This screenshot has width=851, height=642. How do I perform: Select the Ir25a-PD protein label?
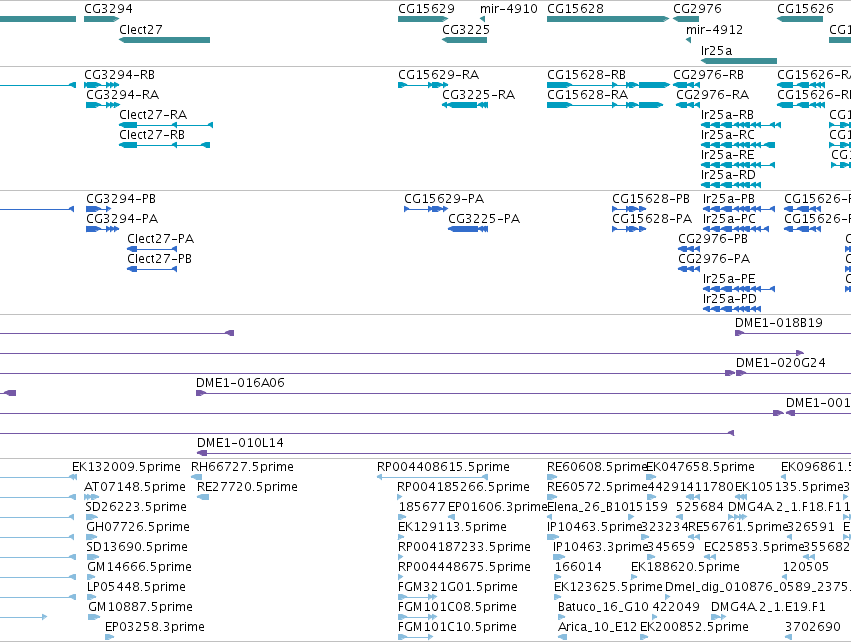[729, 299]
